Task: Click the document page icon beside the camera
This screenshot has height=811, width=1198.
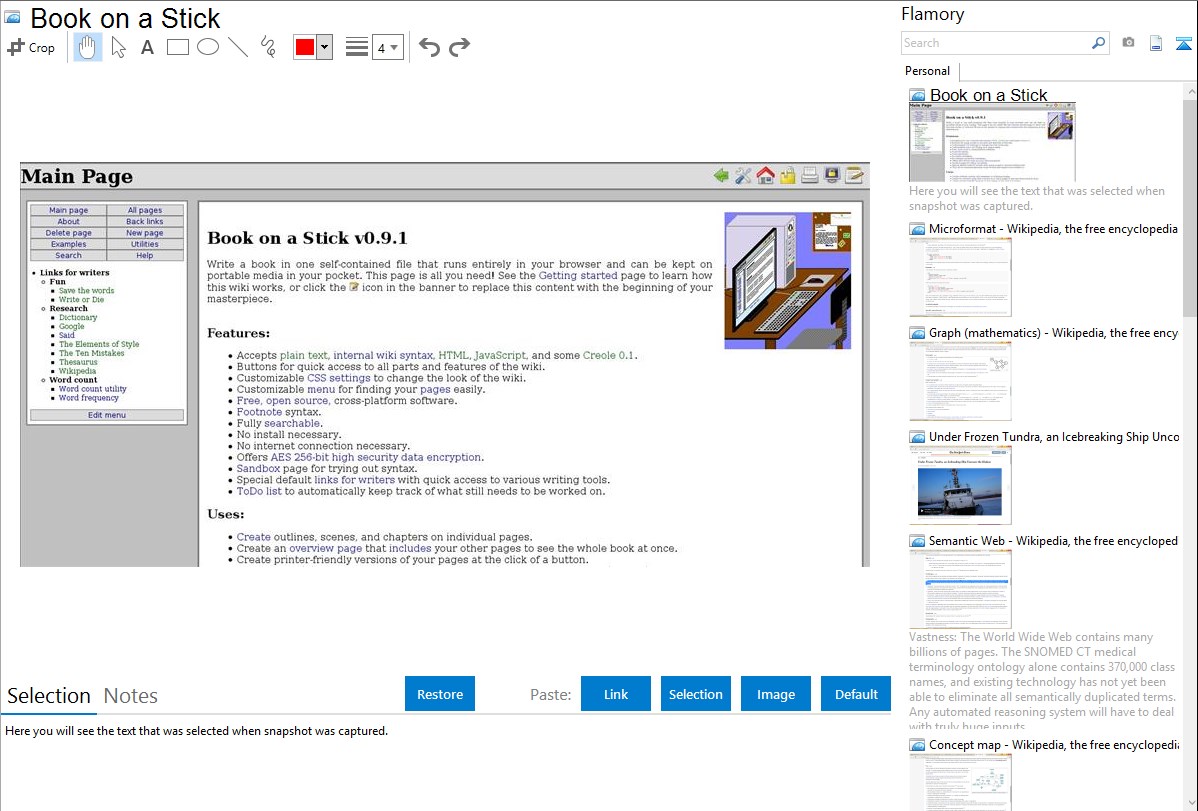Action: [x=1156, y=43]
